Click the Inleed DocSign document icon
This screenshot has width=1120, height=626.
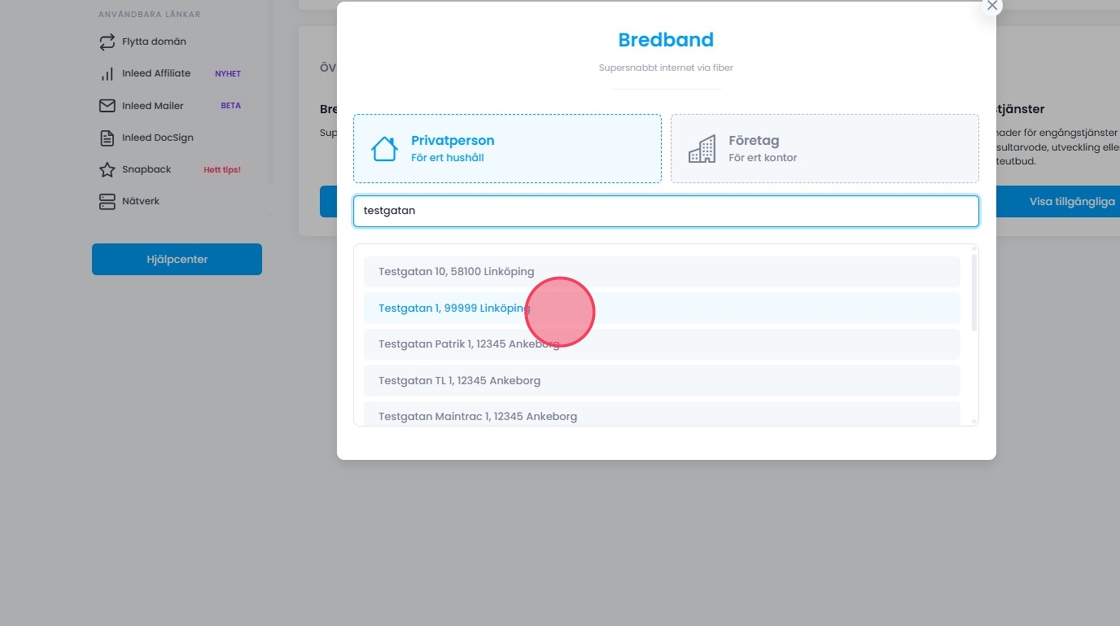pyautogui.click(x=107, y=138)
